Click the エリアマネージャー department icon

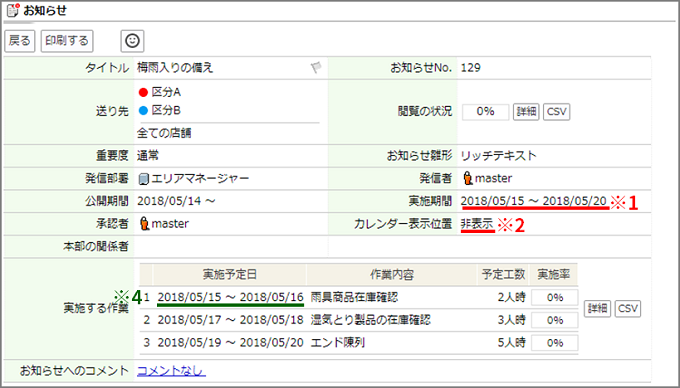click(144, 179)
